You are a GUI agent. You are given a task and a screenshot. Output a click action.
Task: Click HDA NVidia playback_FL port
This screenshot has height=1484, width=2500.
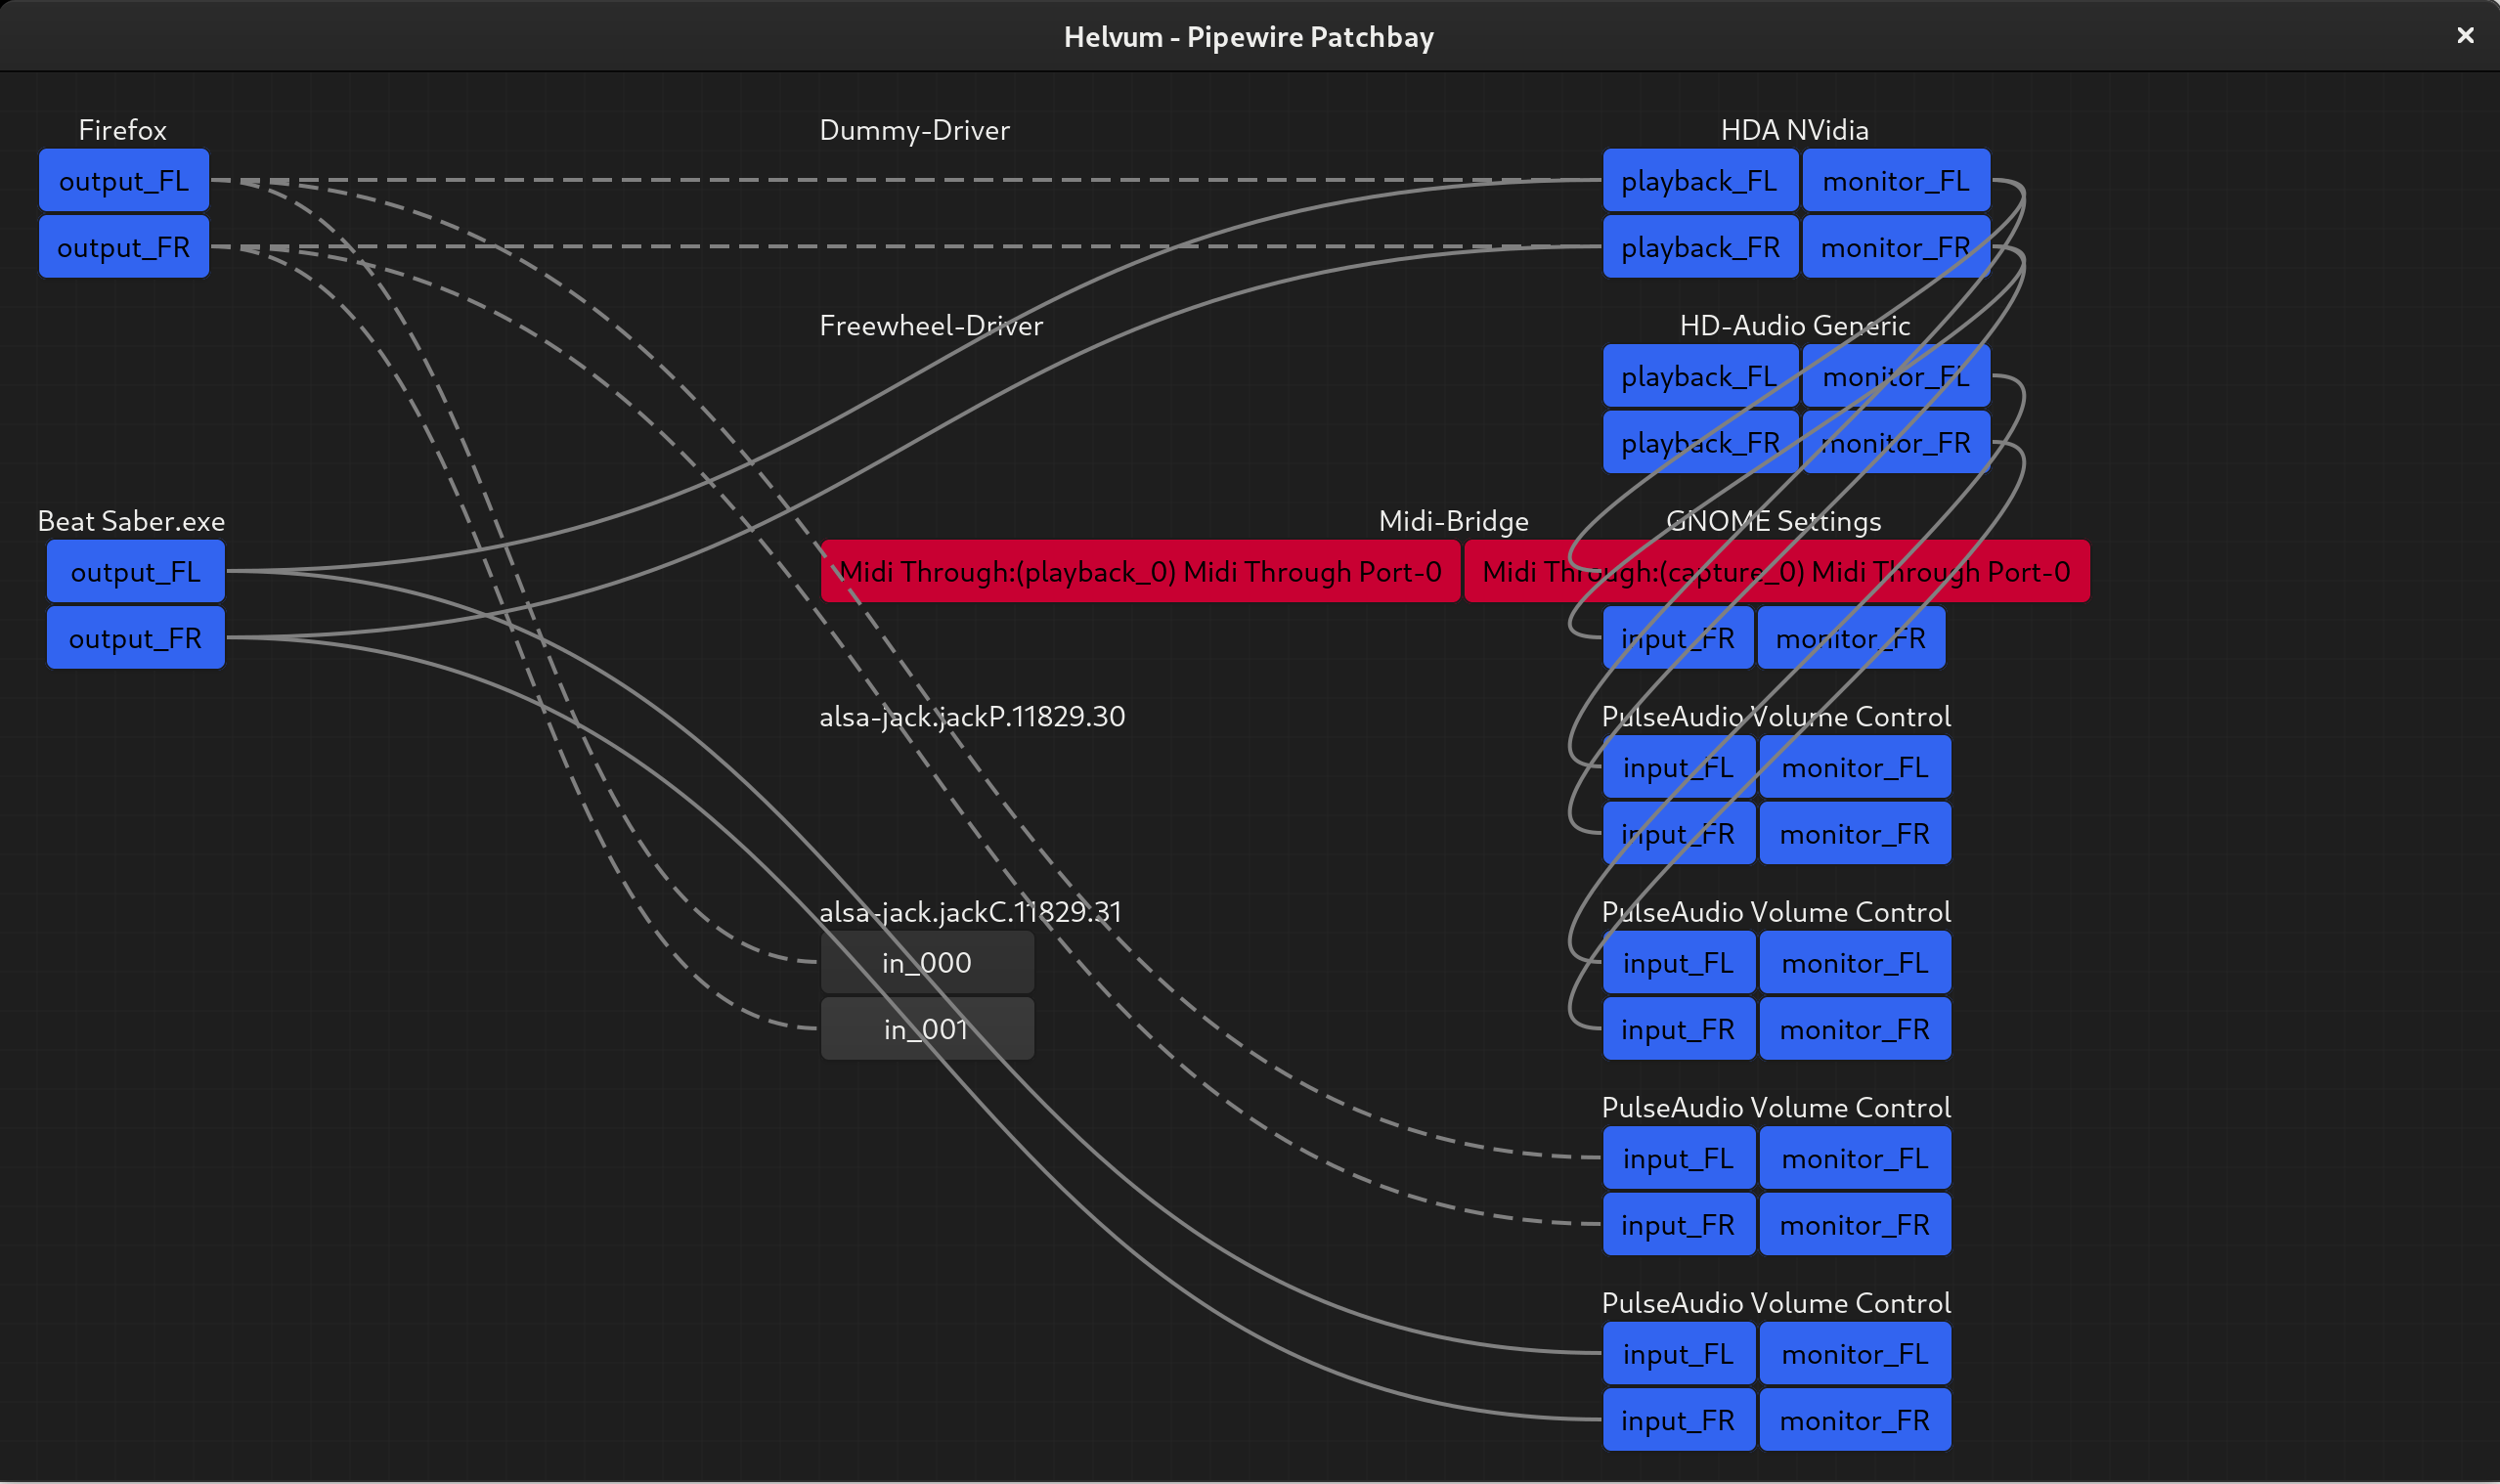point(1699,181)
